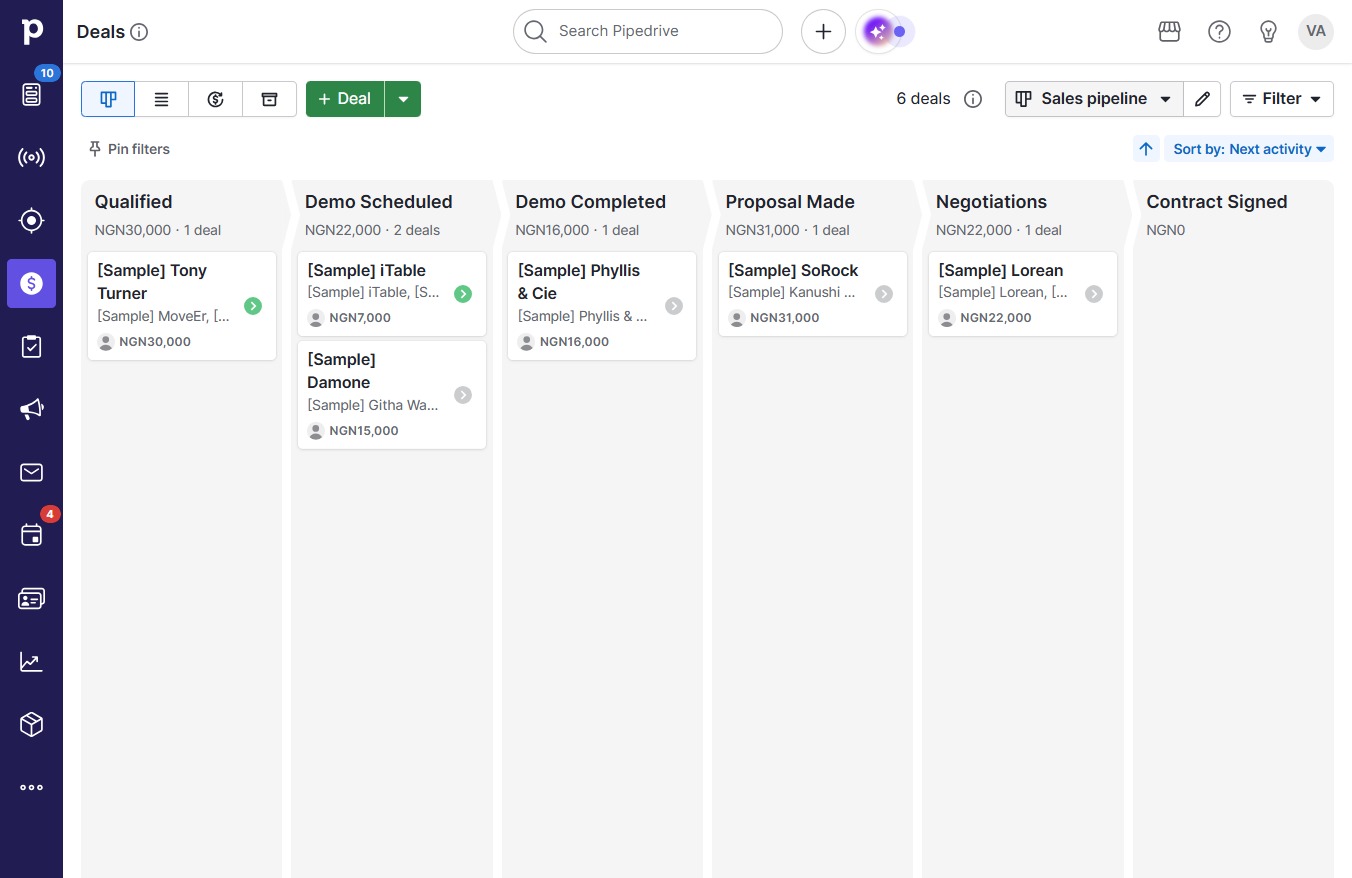Open the Help question mark icon
Image resolution: width=1352 pixels, height=878 pixels.
pos(1219,32)
